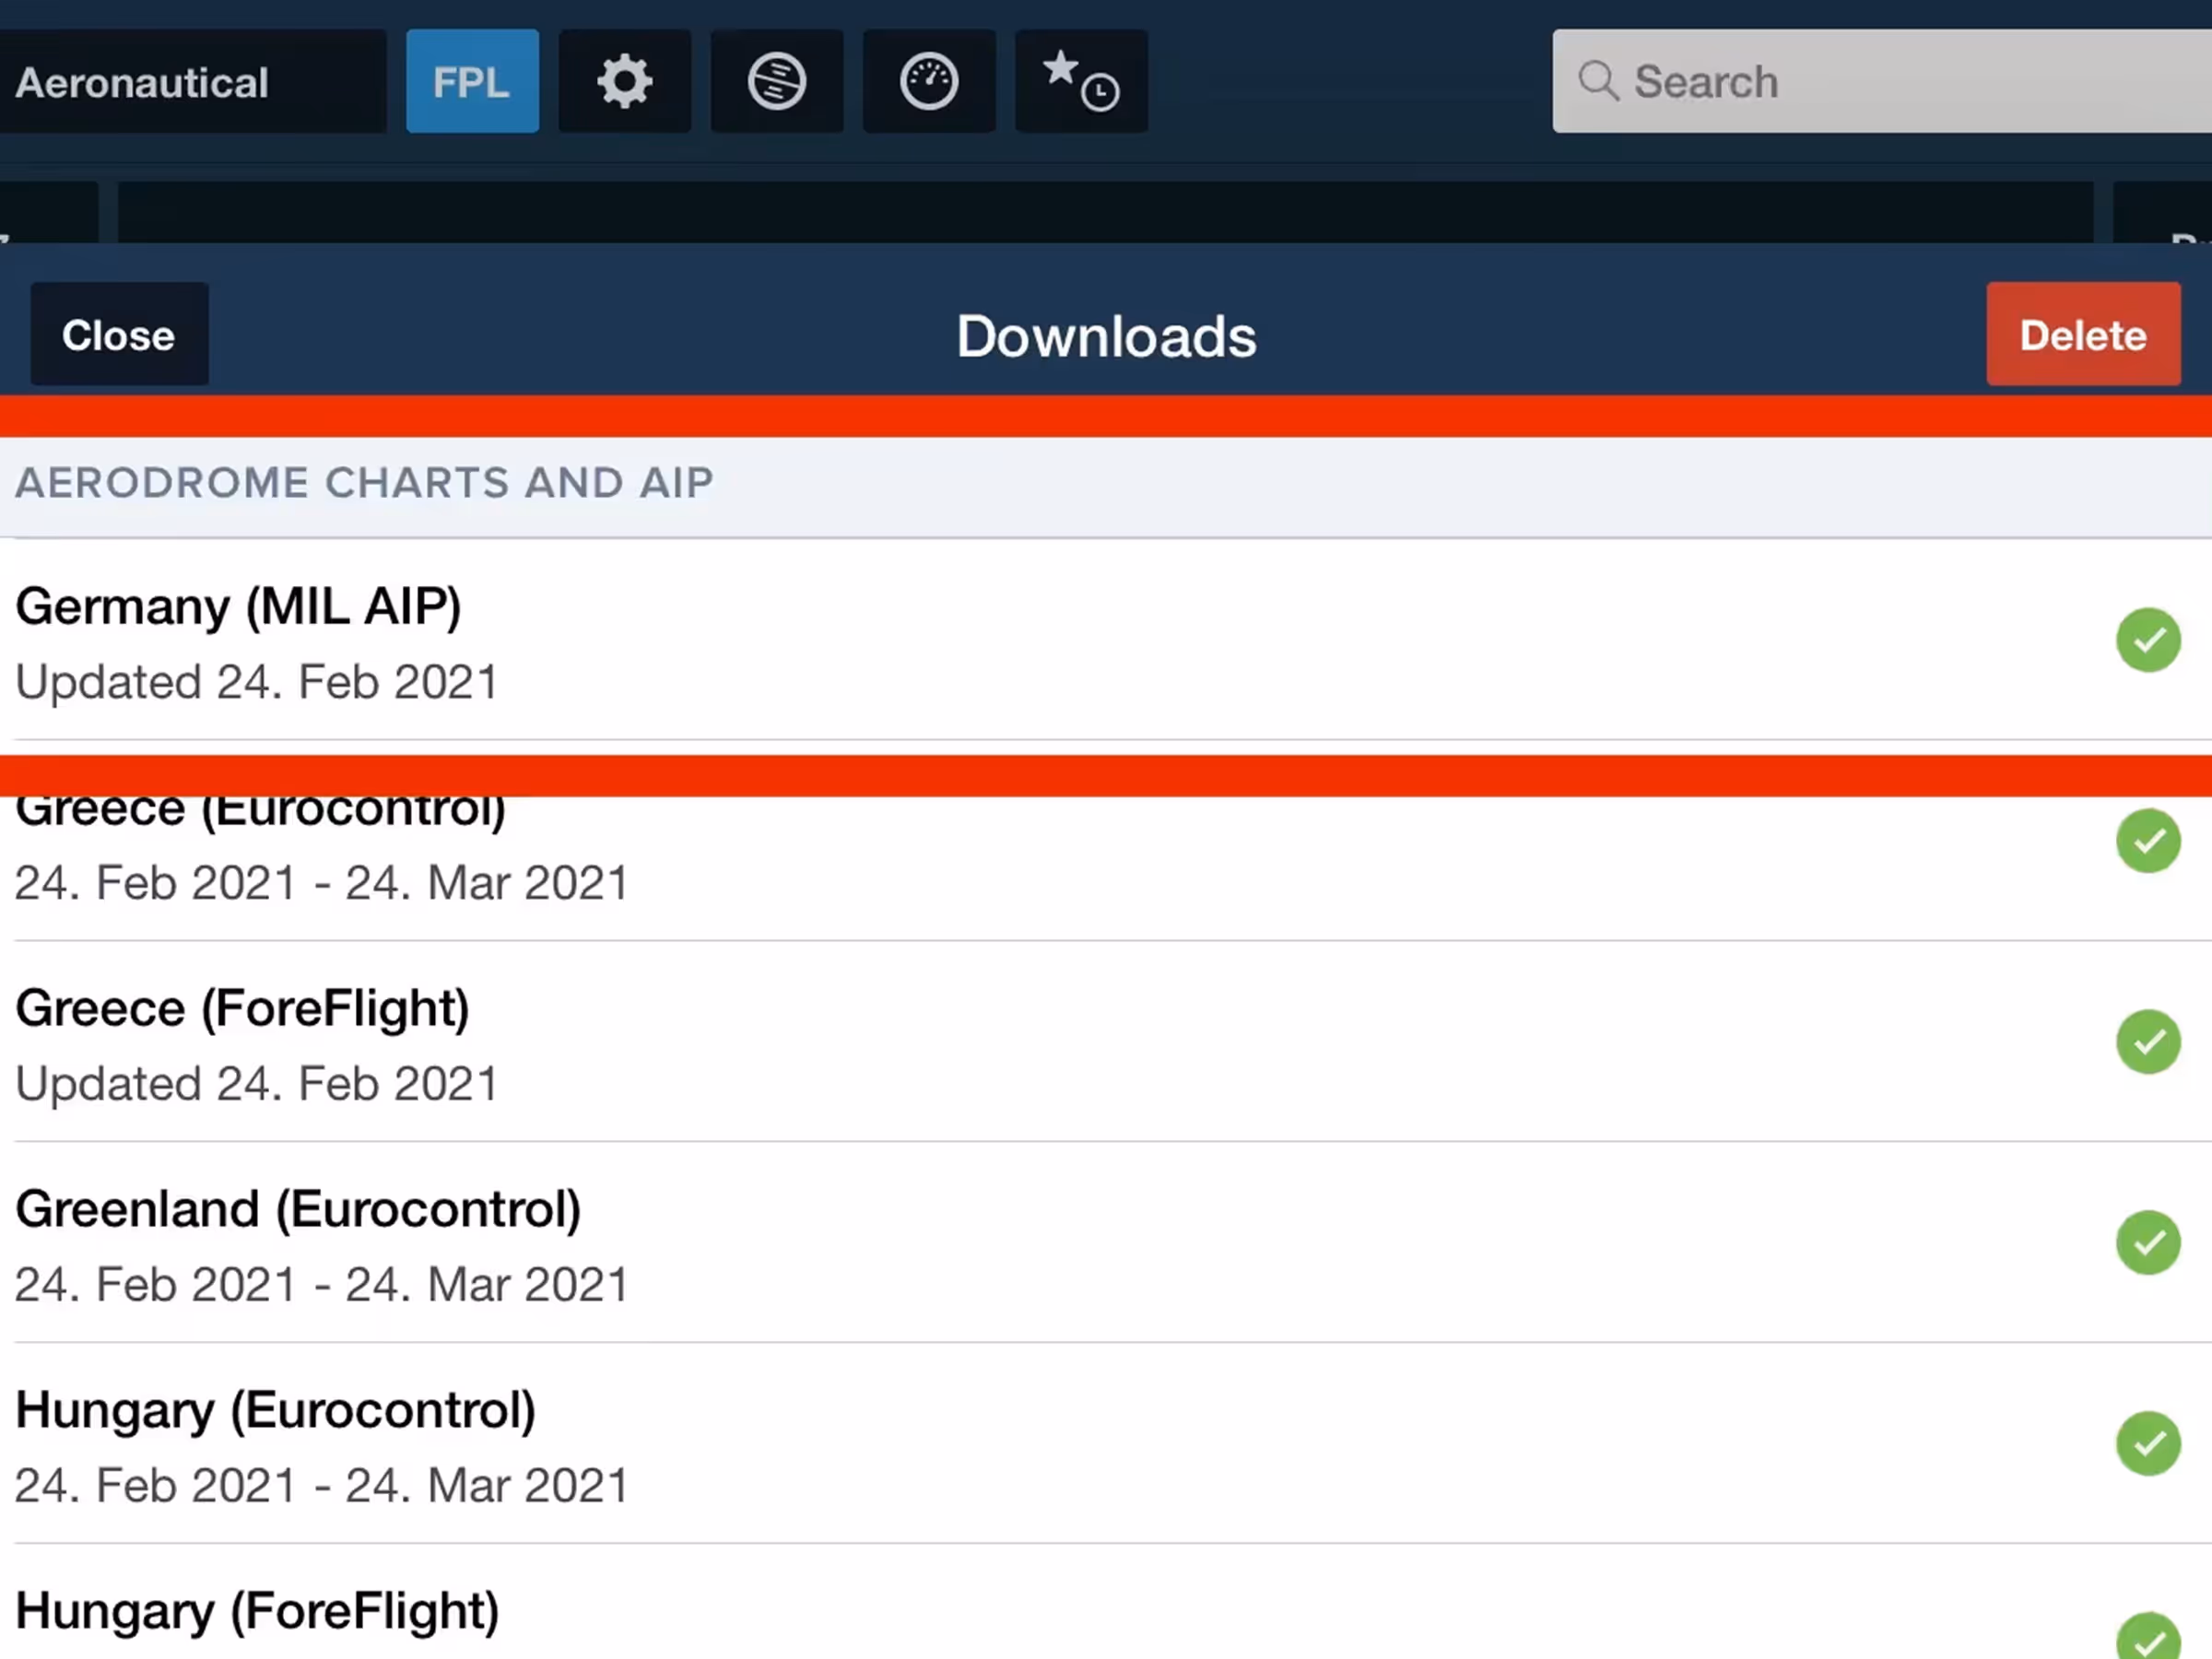Open the settings gear in toolbar
This screenshot has width=2212, height=1659.
(624, 81)
